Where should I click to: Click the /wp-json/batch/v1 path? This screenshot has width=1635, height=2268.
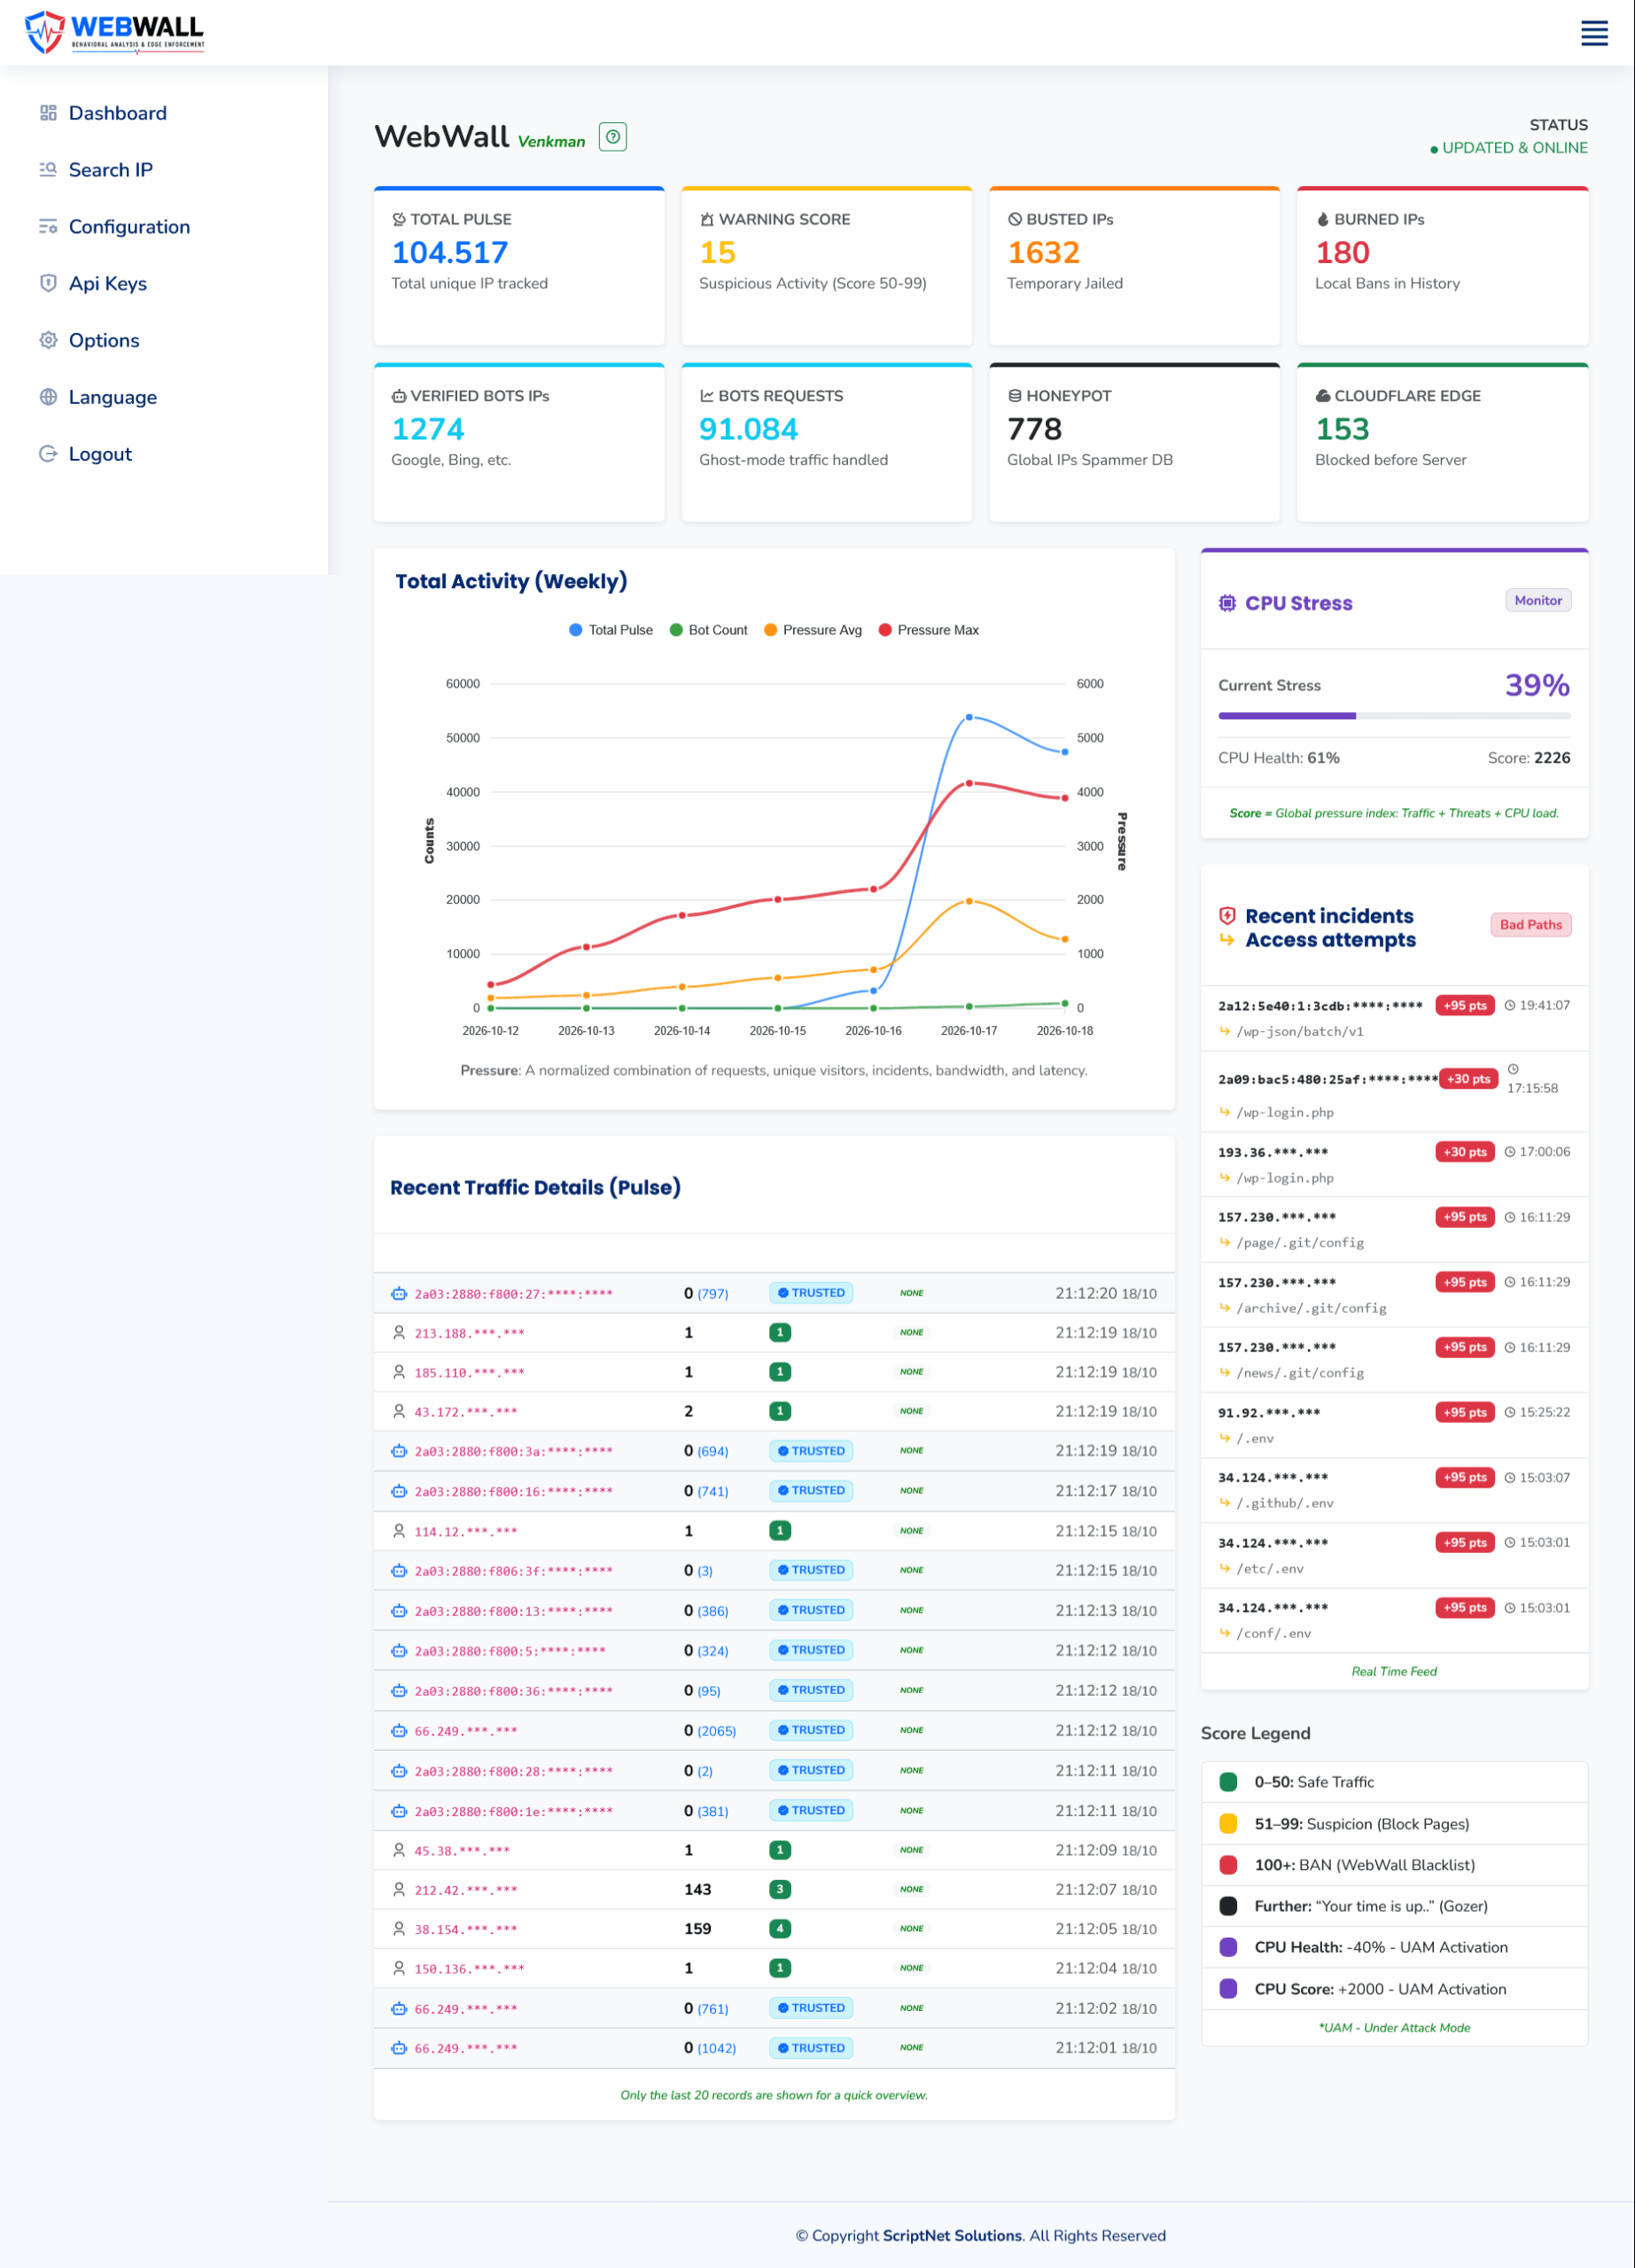[x=1300, y=1032]
